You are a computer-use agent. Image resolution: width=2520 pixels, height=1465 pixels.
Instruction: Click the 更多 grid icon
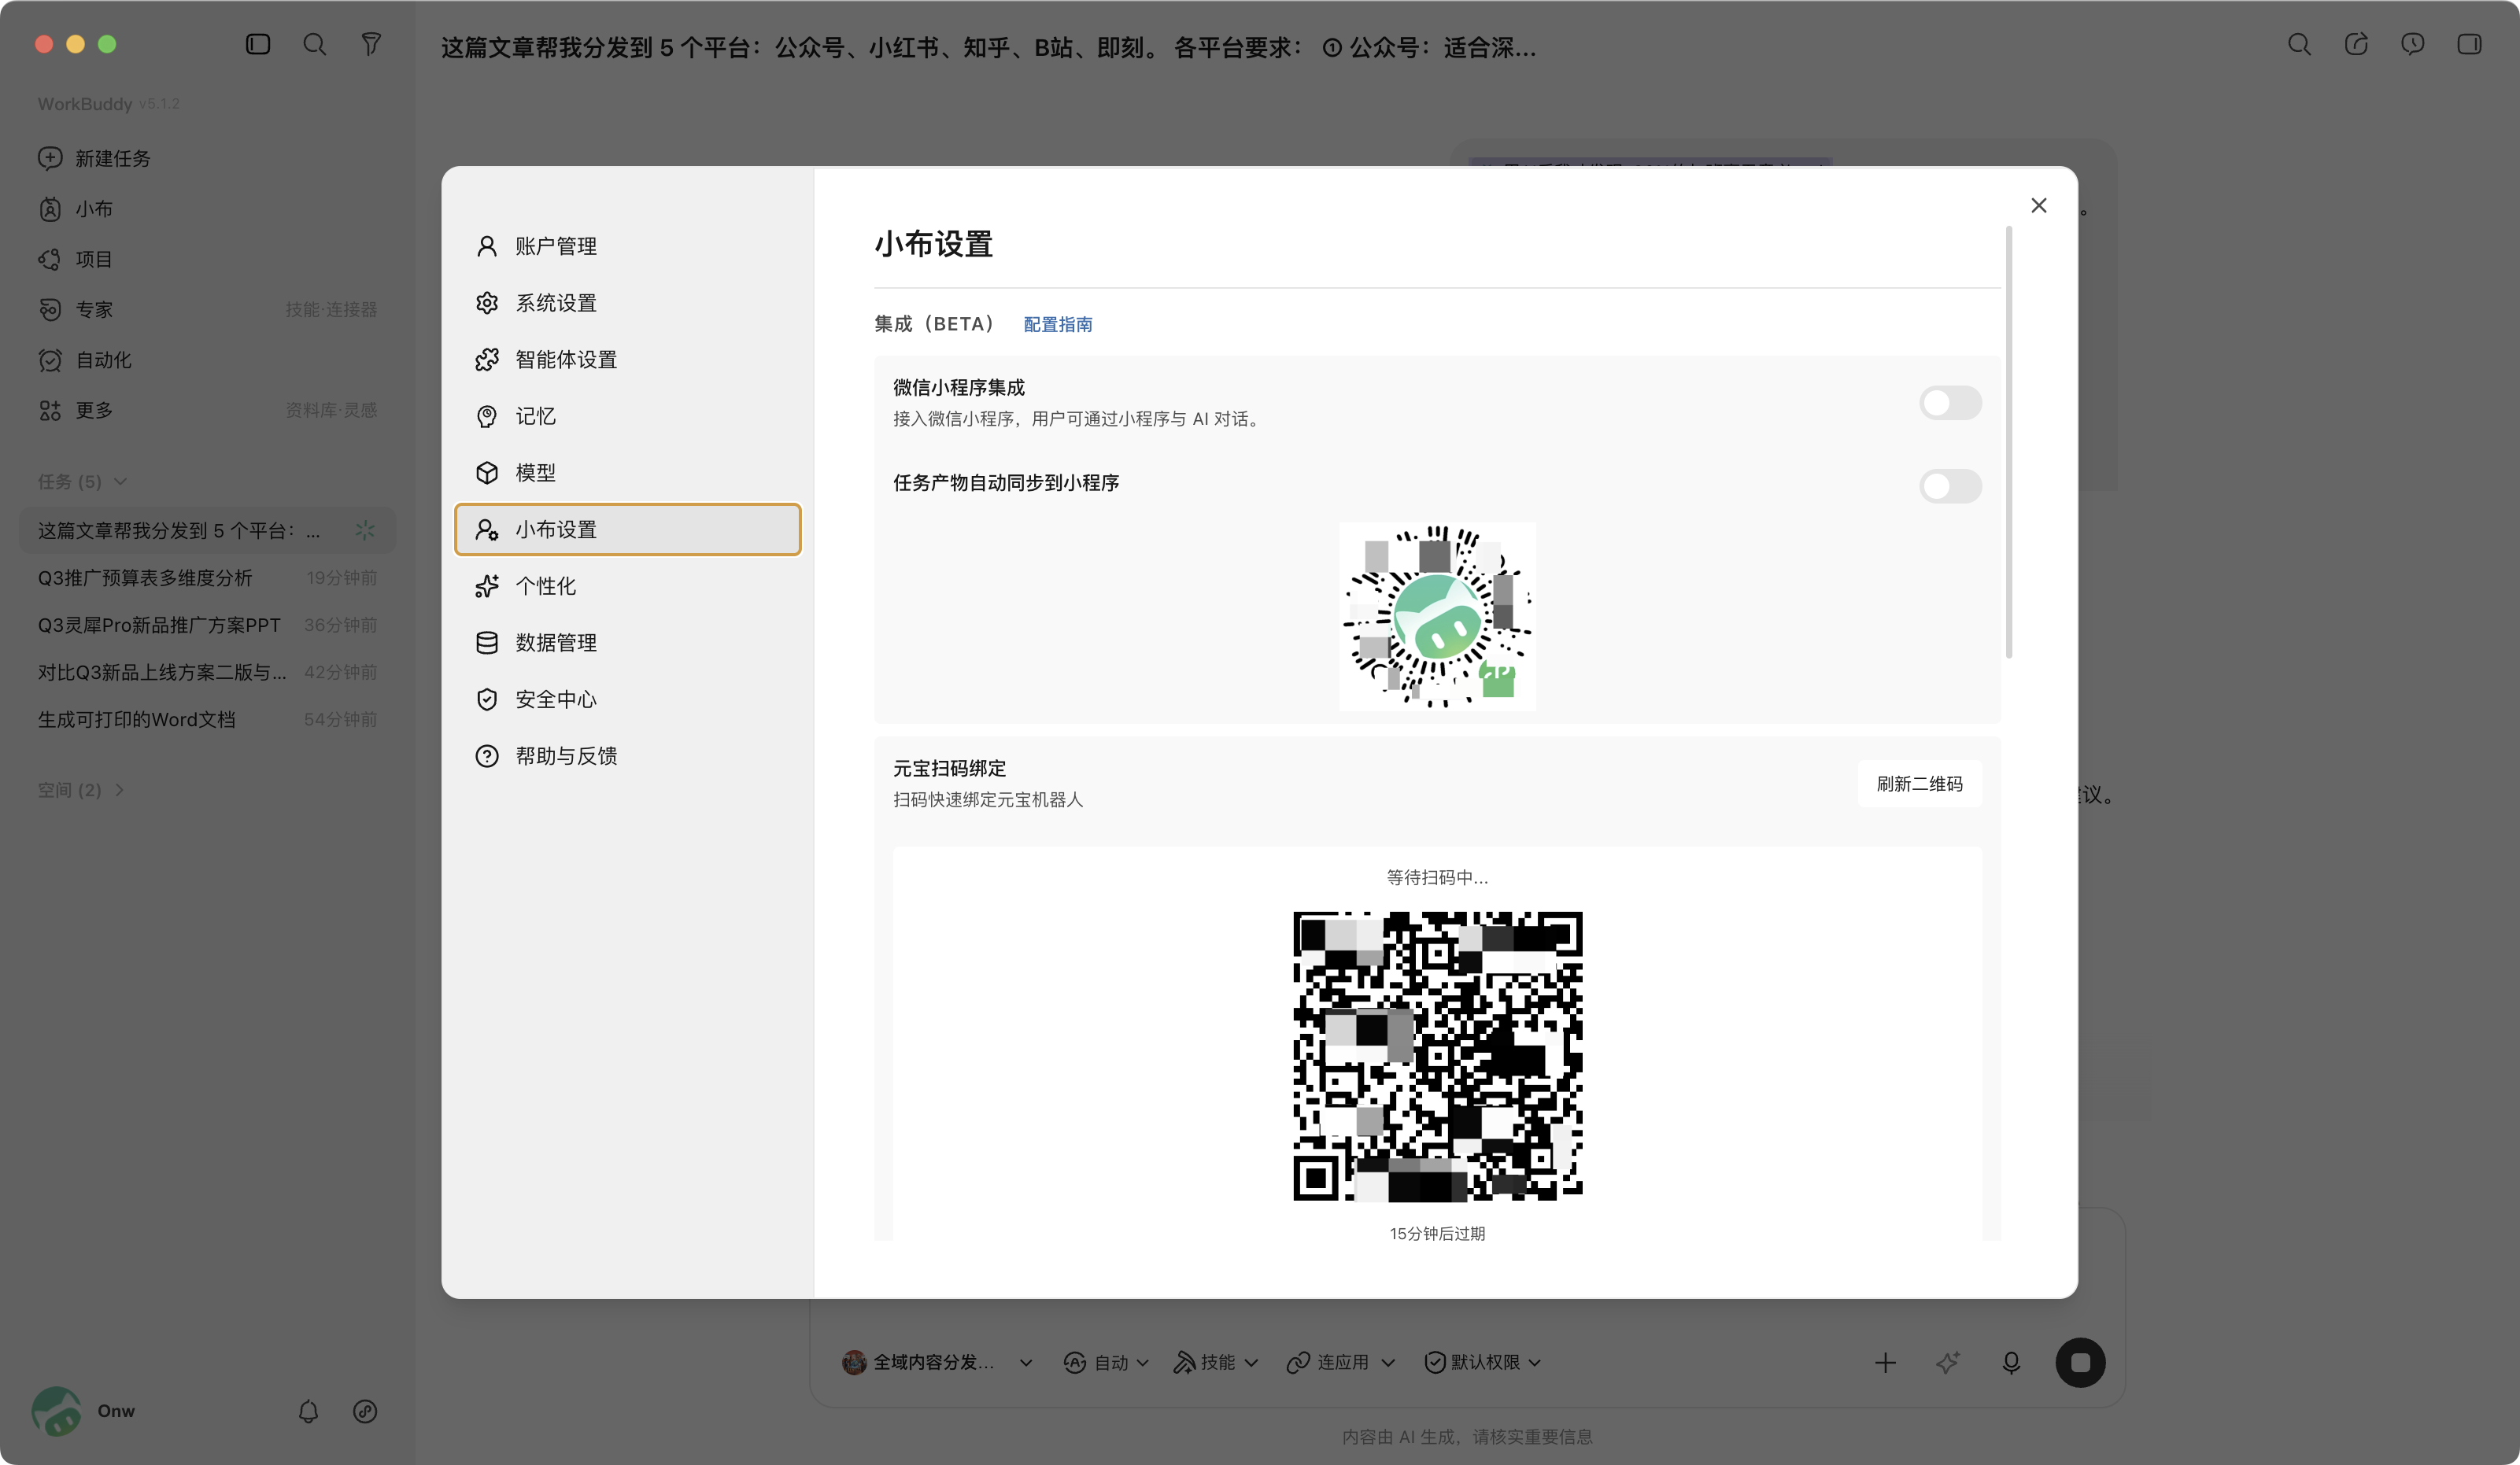pos(50,410)
